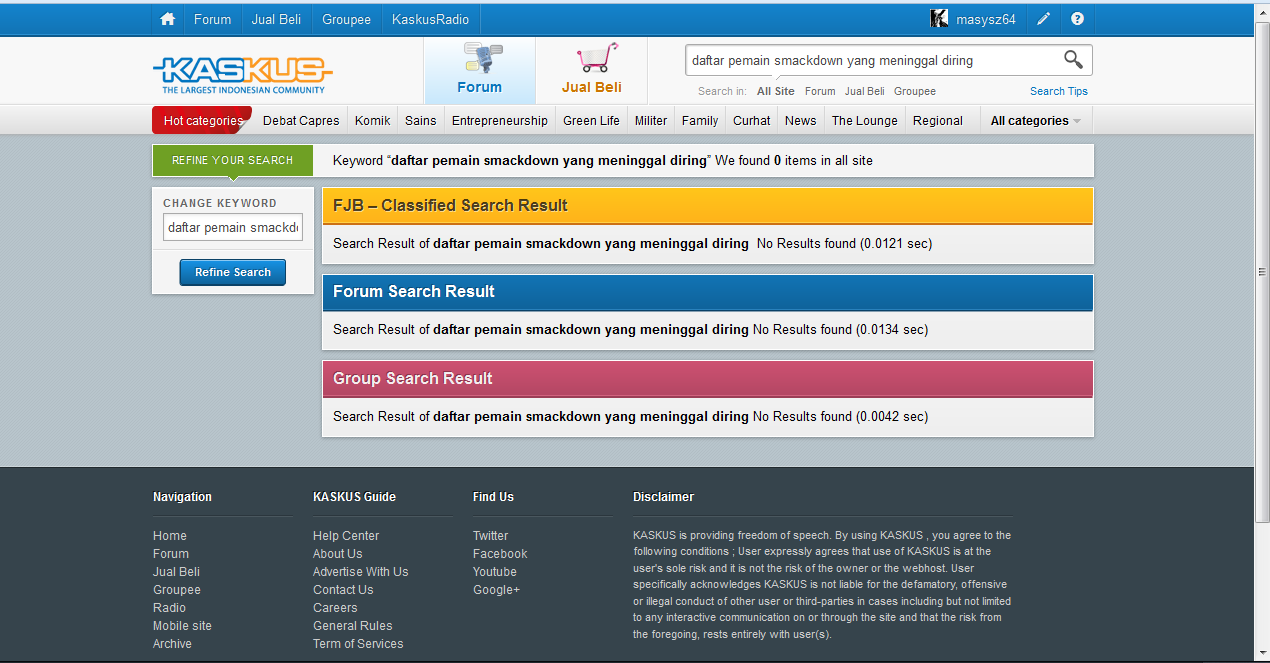The image size is (1270, 663).
Task: Click the FJB – Classified Search Result header
Action: (707, 206)
